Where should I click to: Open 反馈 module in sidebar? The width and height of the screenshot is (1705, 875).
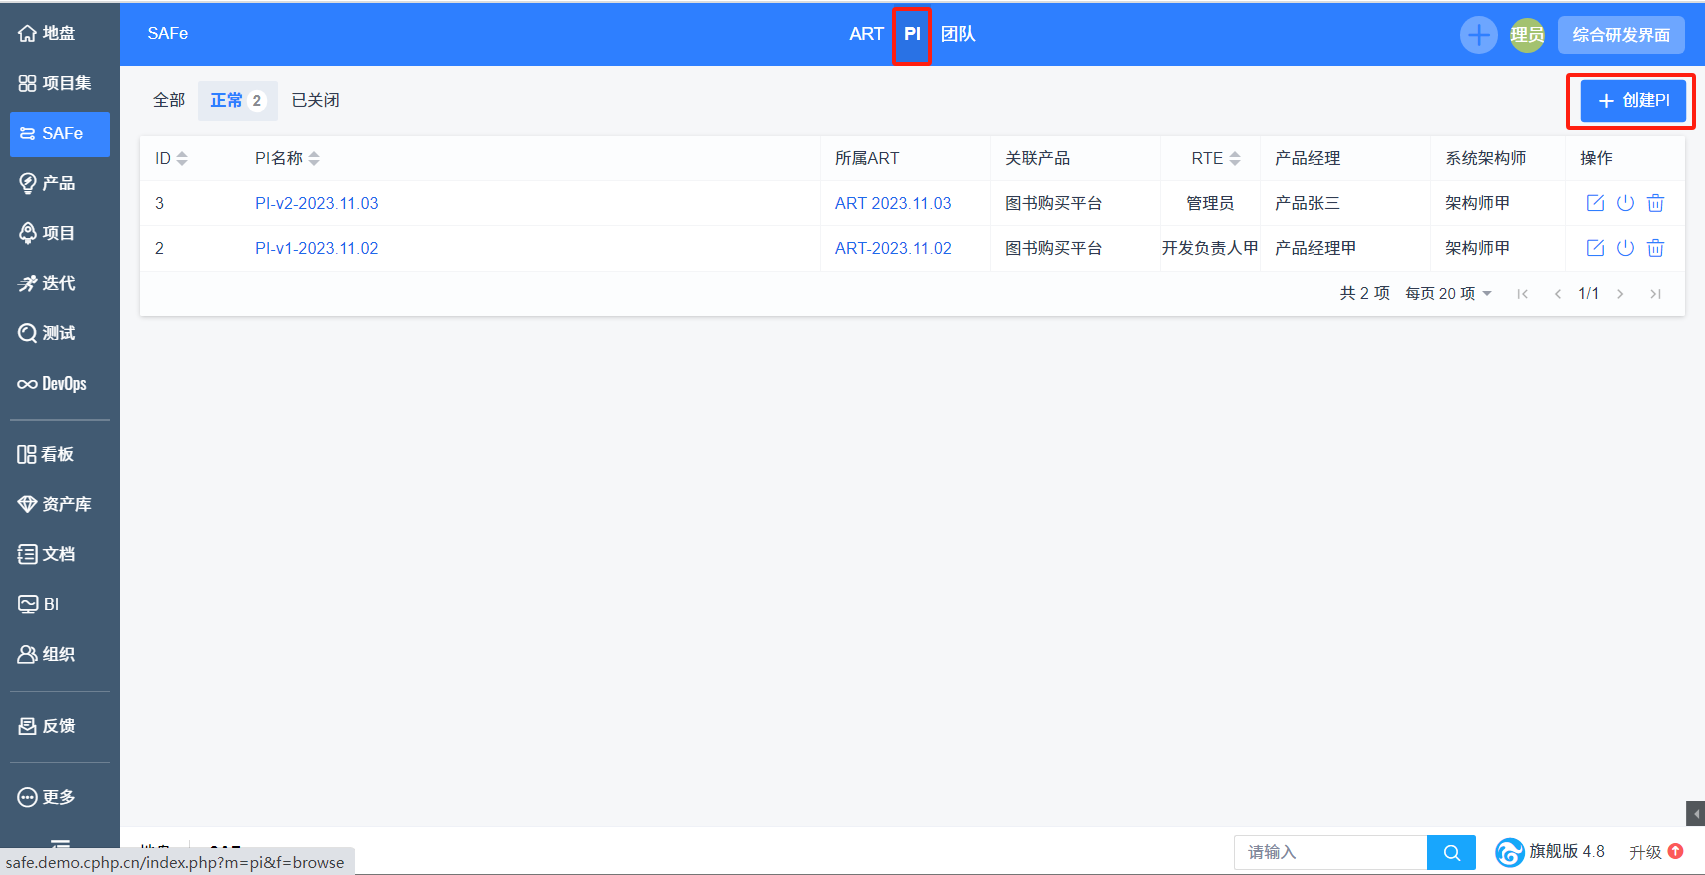pos(59,726)
